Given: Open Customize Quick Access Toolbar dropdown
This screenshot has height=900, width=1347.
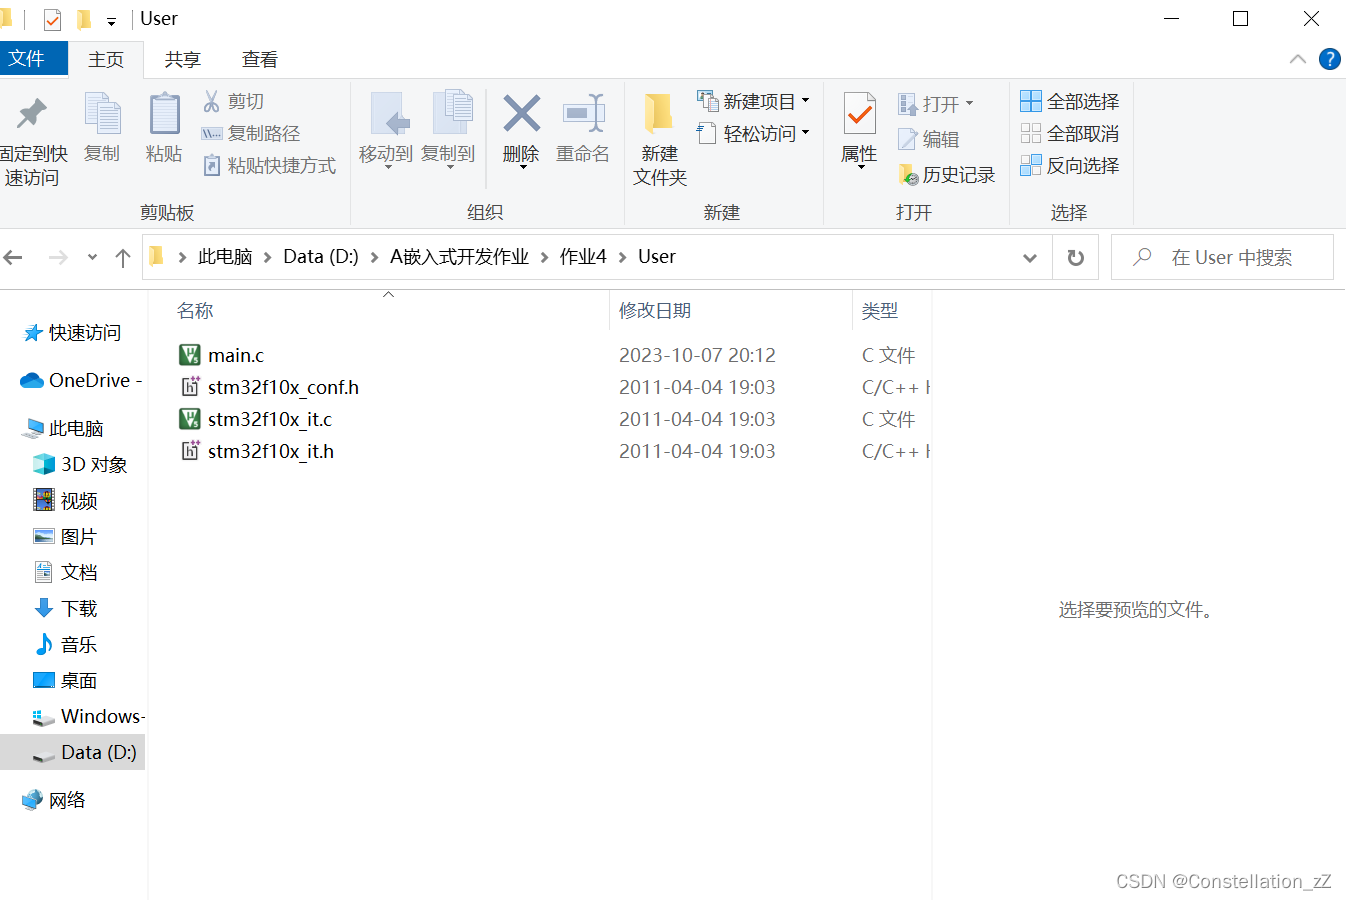Looking at the screenshot, I should (x=111, y=21).
